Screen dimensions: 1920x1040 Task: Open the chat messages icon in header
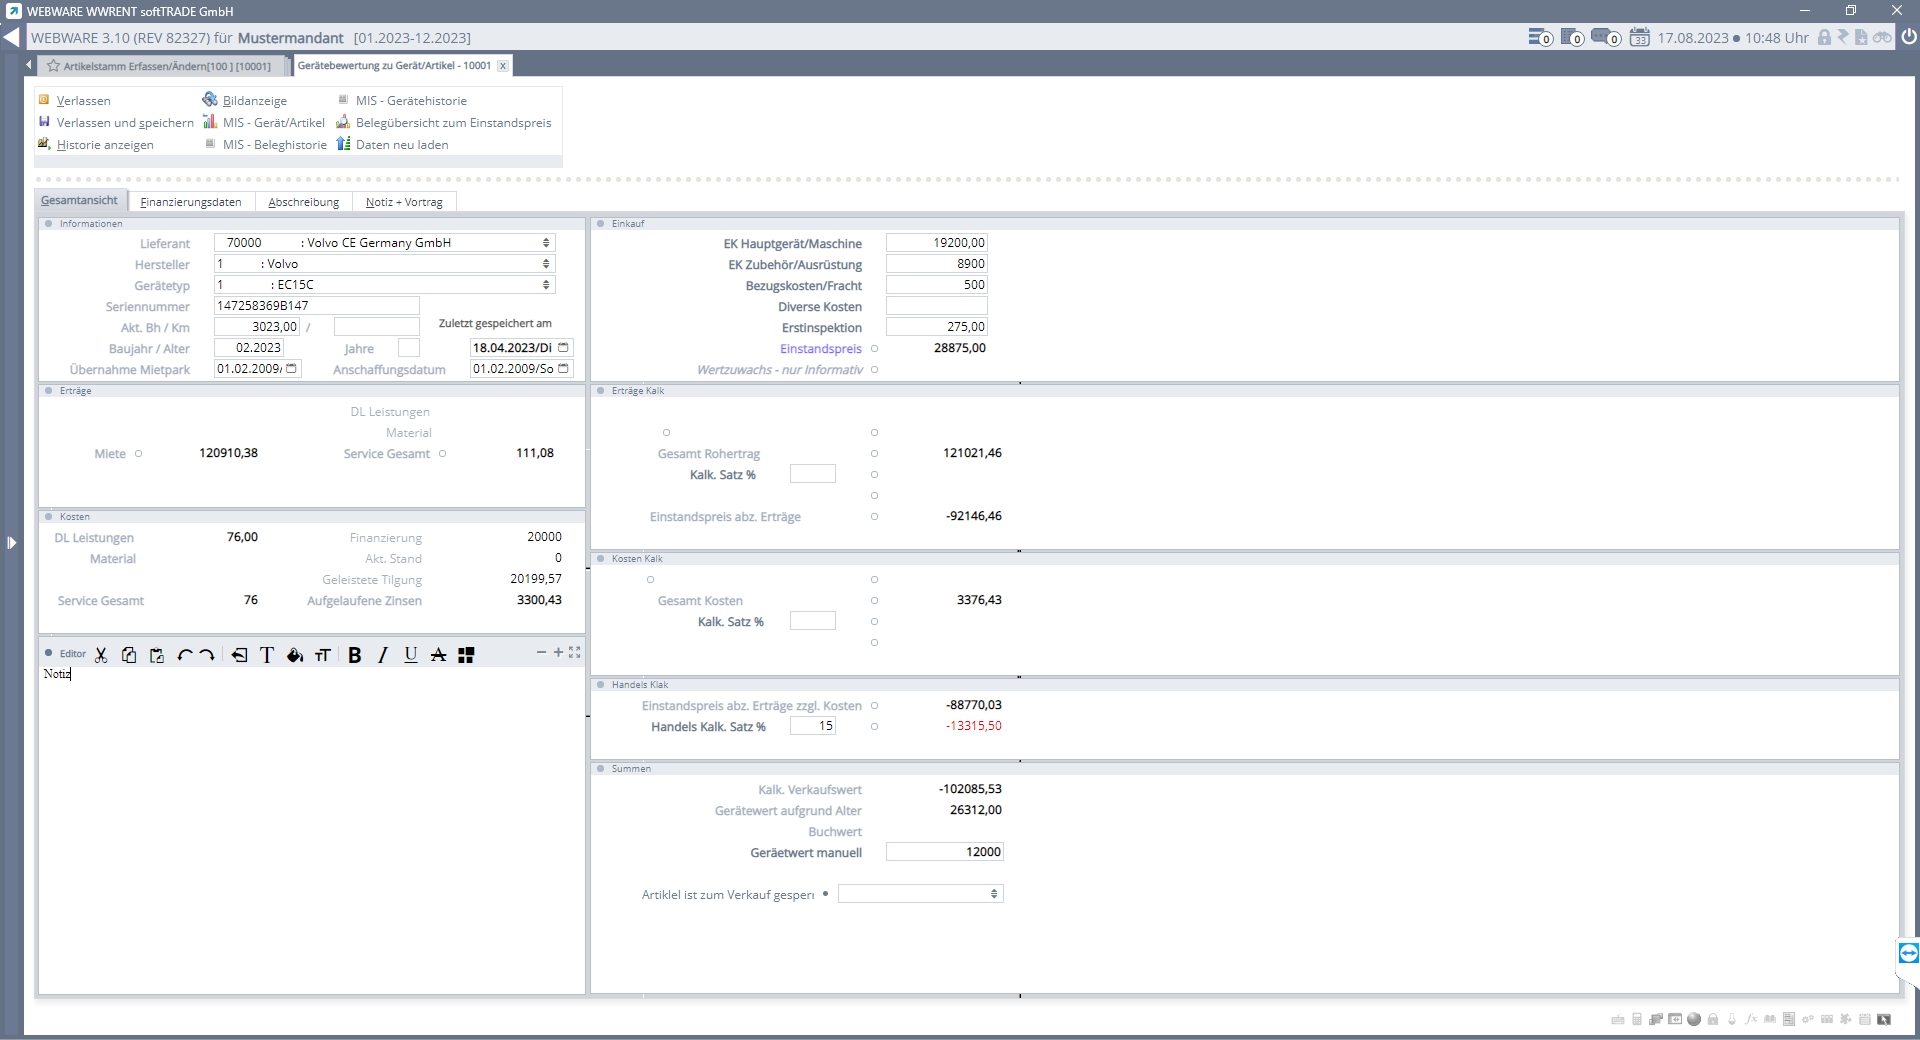click(1605, 38)
